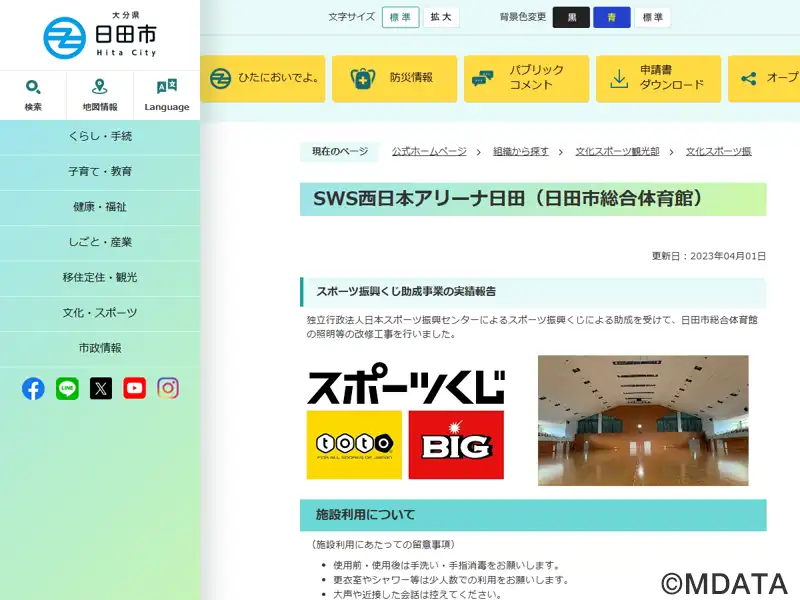Open the search (検索) magnifier icon
Image resolution: width=800 pixels, height=600 pixels.
point(33,87)
